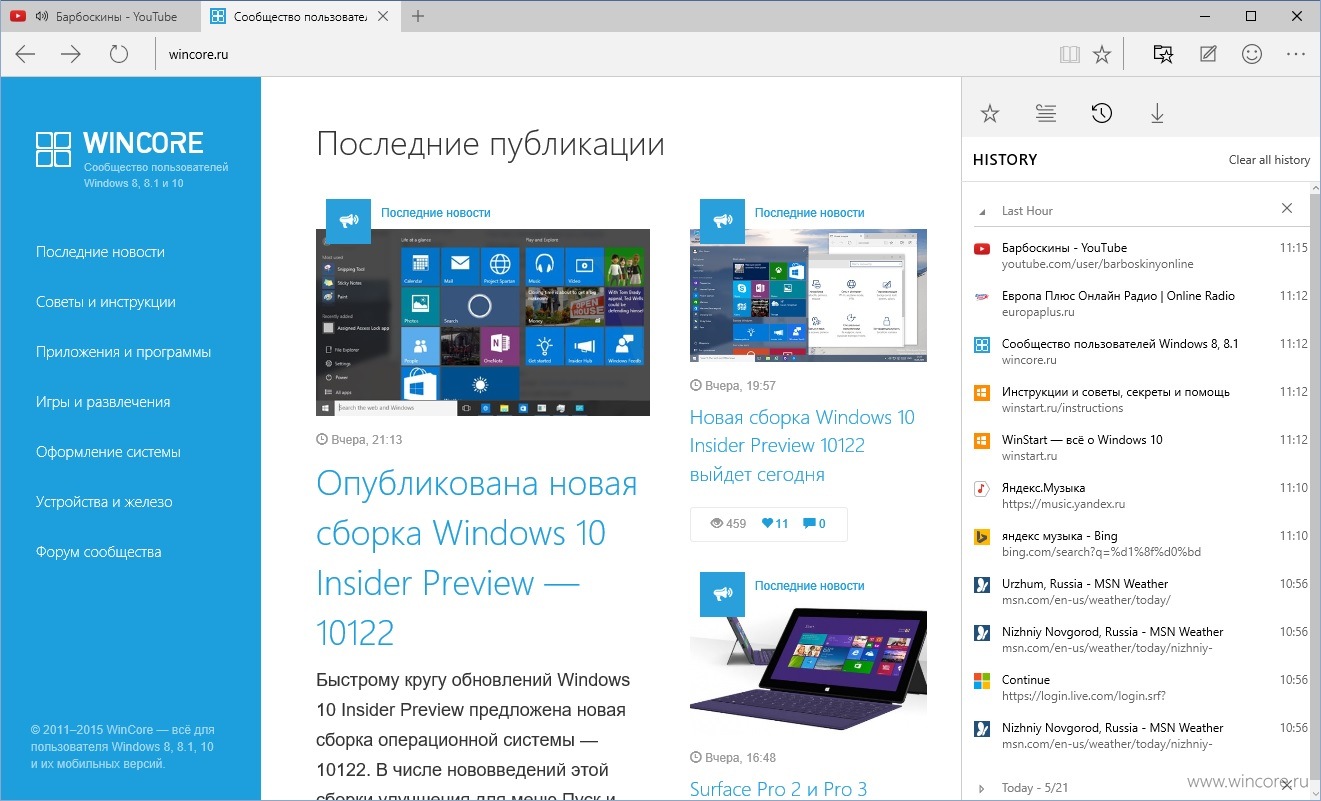The image size is (1321, 801).
Task: Click Последние новости tag above Surface article
Action: pyautogui.click(x=809, y=586)
